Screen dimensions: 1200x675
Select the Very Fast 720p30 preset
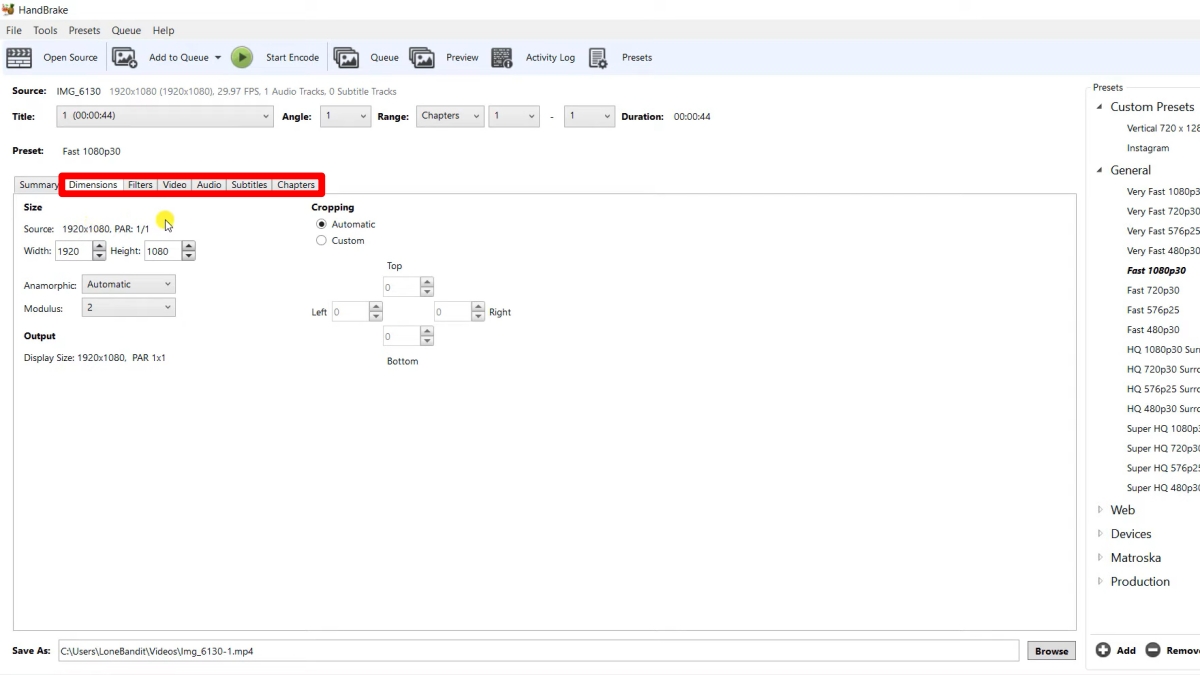(x=1163, y=211)
